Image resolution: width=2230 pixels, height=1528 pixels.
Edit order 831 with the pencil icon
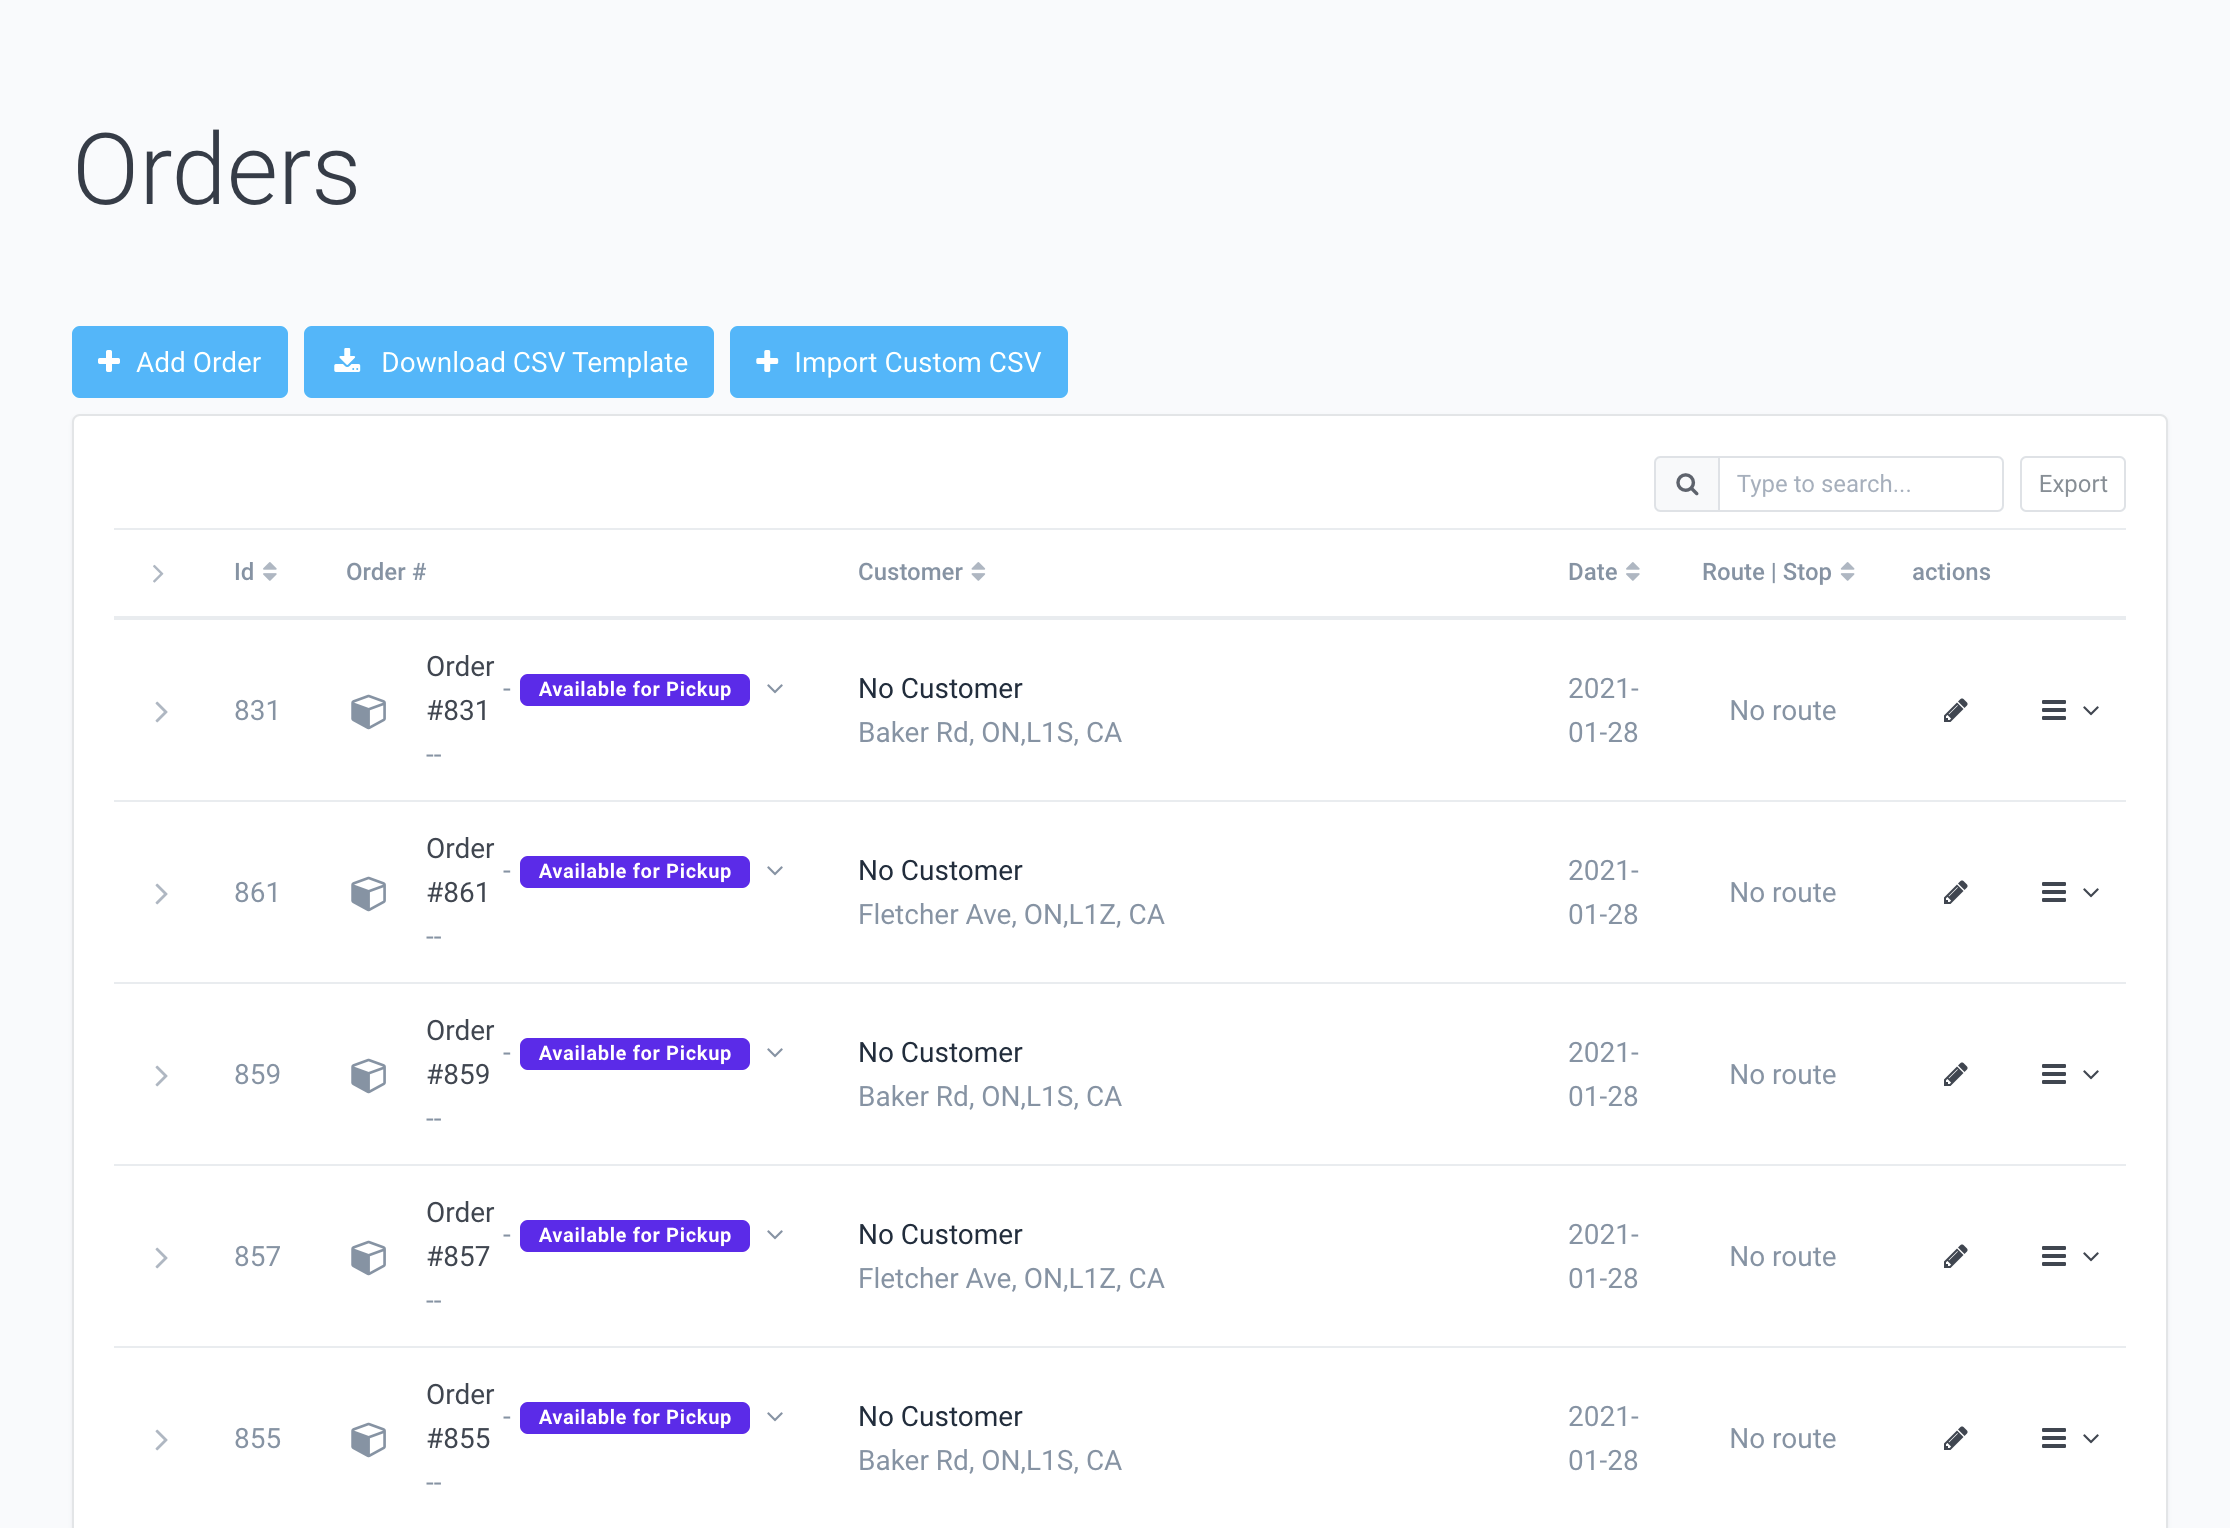click(1955, 711)
